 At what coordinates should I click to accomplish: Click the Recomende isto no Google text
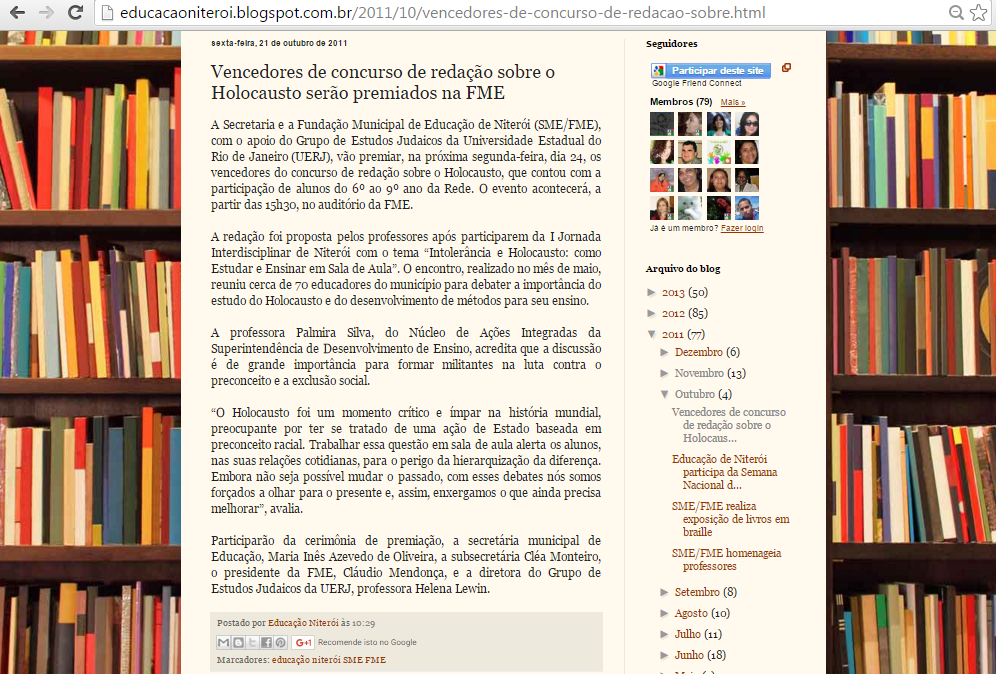click(367, 642)
